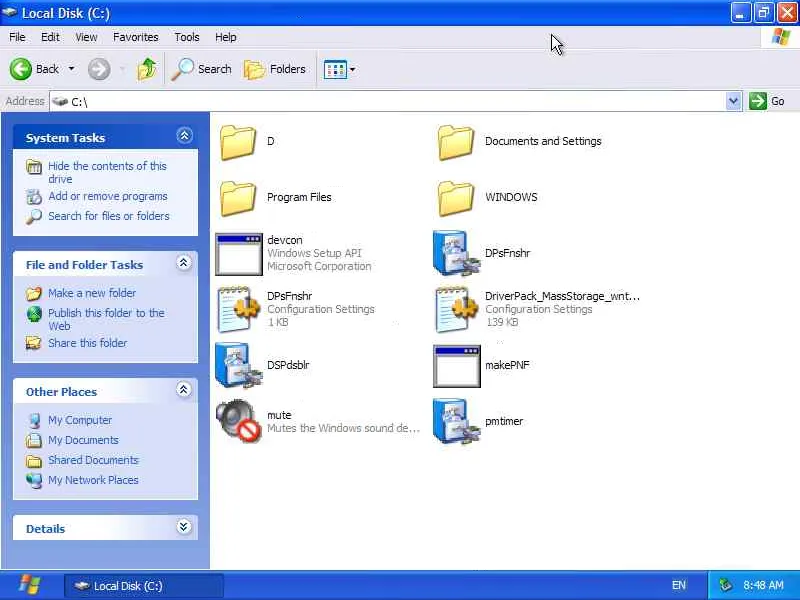Click the Local Disk (C:) title bar drive icon
This screenshot has width=800, height=600.
tap(10, 12)
